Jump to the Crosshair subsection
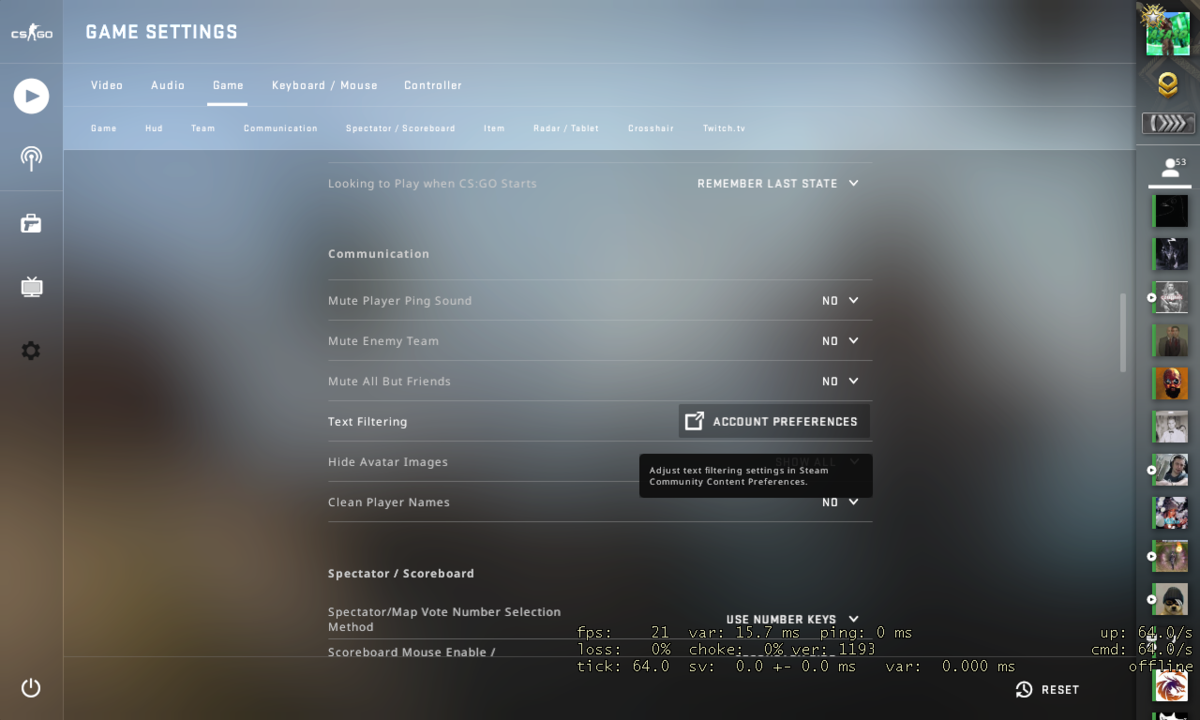This screenshot has height=720, width=1200. click(651, 128)
